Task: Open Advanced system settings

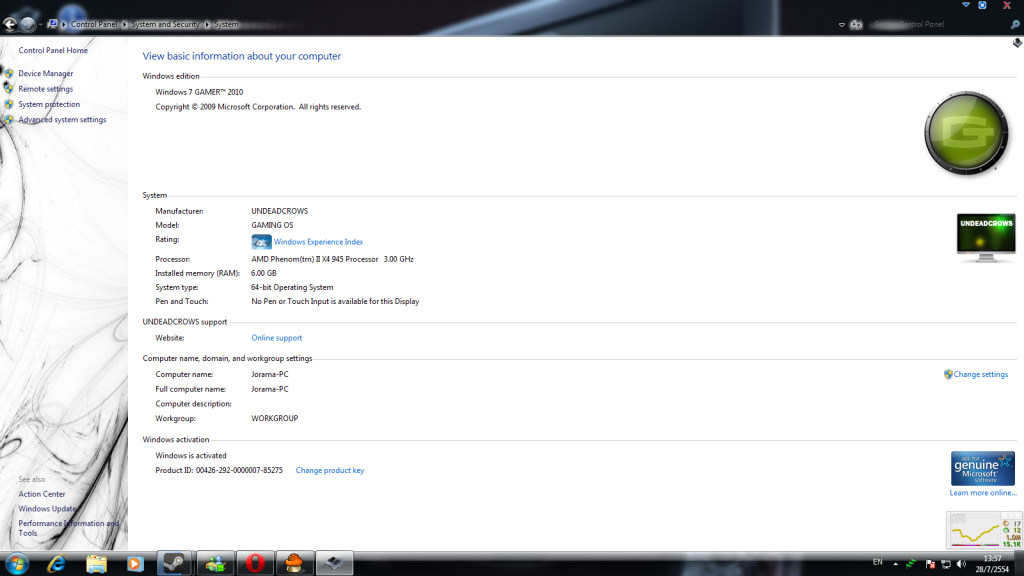Action: pos(62,120)
